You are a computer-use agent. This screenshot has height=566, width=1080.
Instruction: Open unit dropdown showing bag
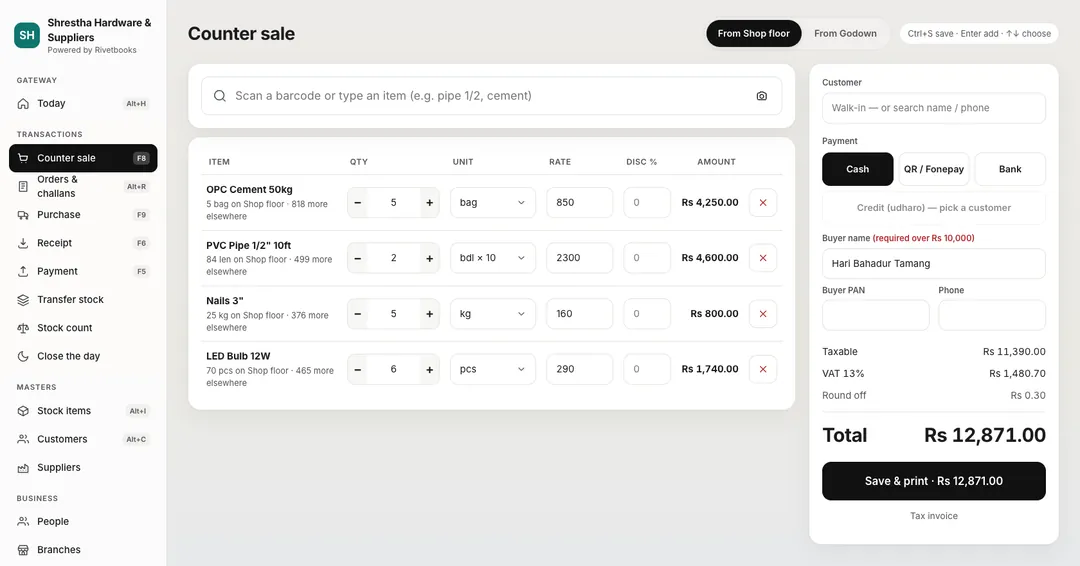[x=492, y=202]
